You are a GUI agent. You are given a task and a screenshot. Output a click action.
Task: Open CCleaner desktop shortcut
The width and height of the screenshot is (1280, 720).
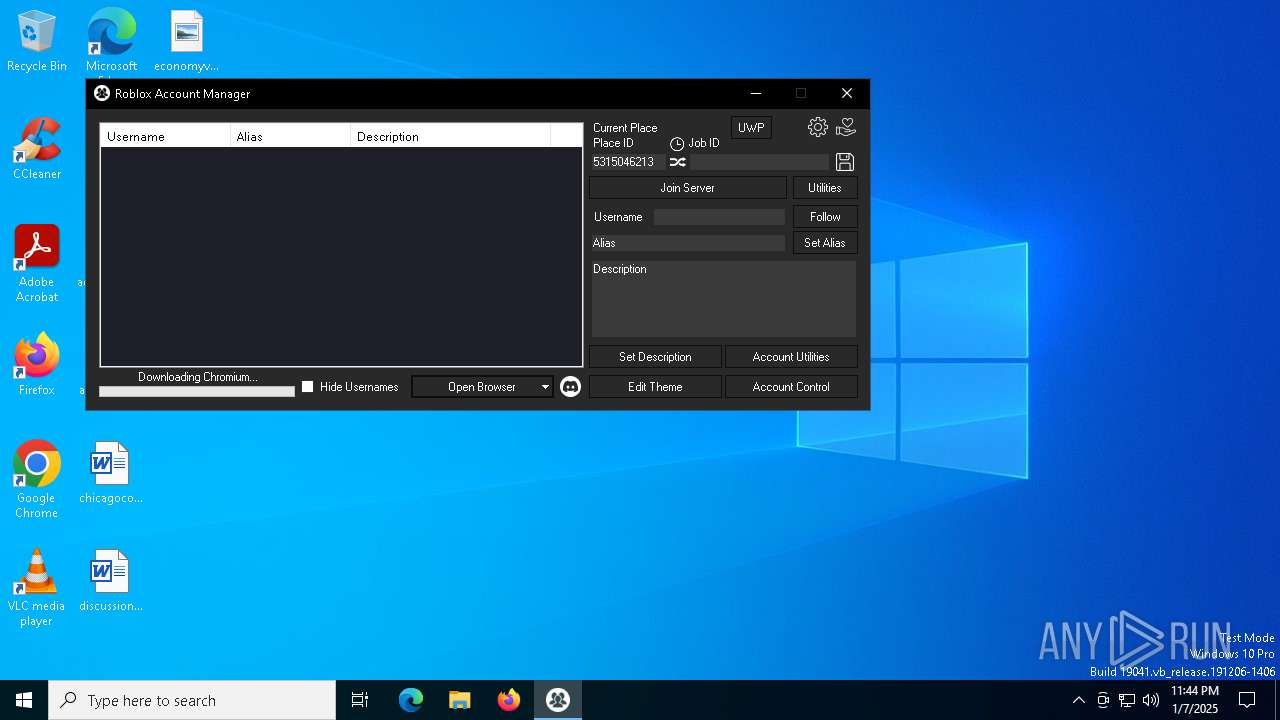[37, 149]
